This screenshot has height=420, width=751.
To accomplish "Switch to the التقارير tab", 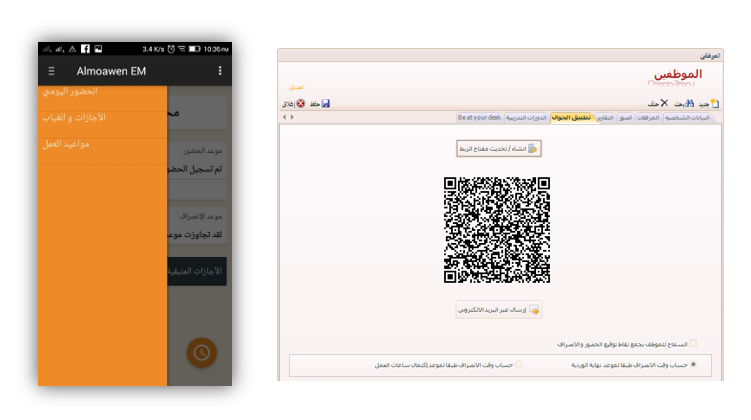I will point(605,118).
